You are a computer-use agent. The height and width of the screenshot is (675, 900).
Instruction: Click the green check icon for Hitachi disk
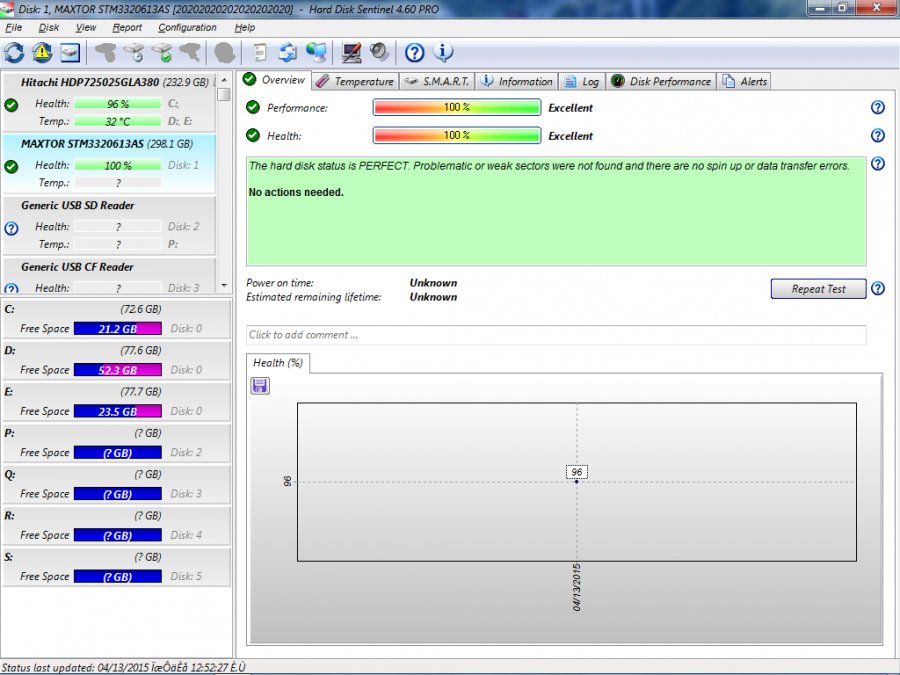pos(11,105)
